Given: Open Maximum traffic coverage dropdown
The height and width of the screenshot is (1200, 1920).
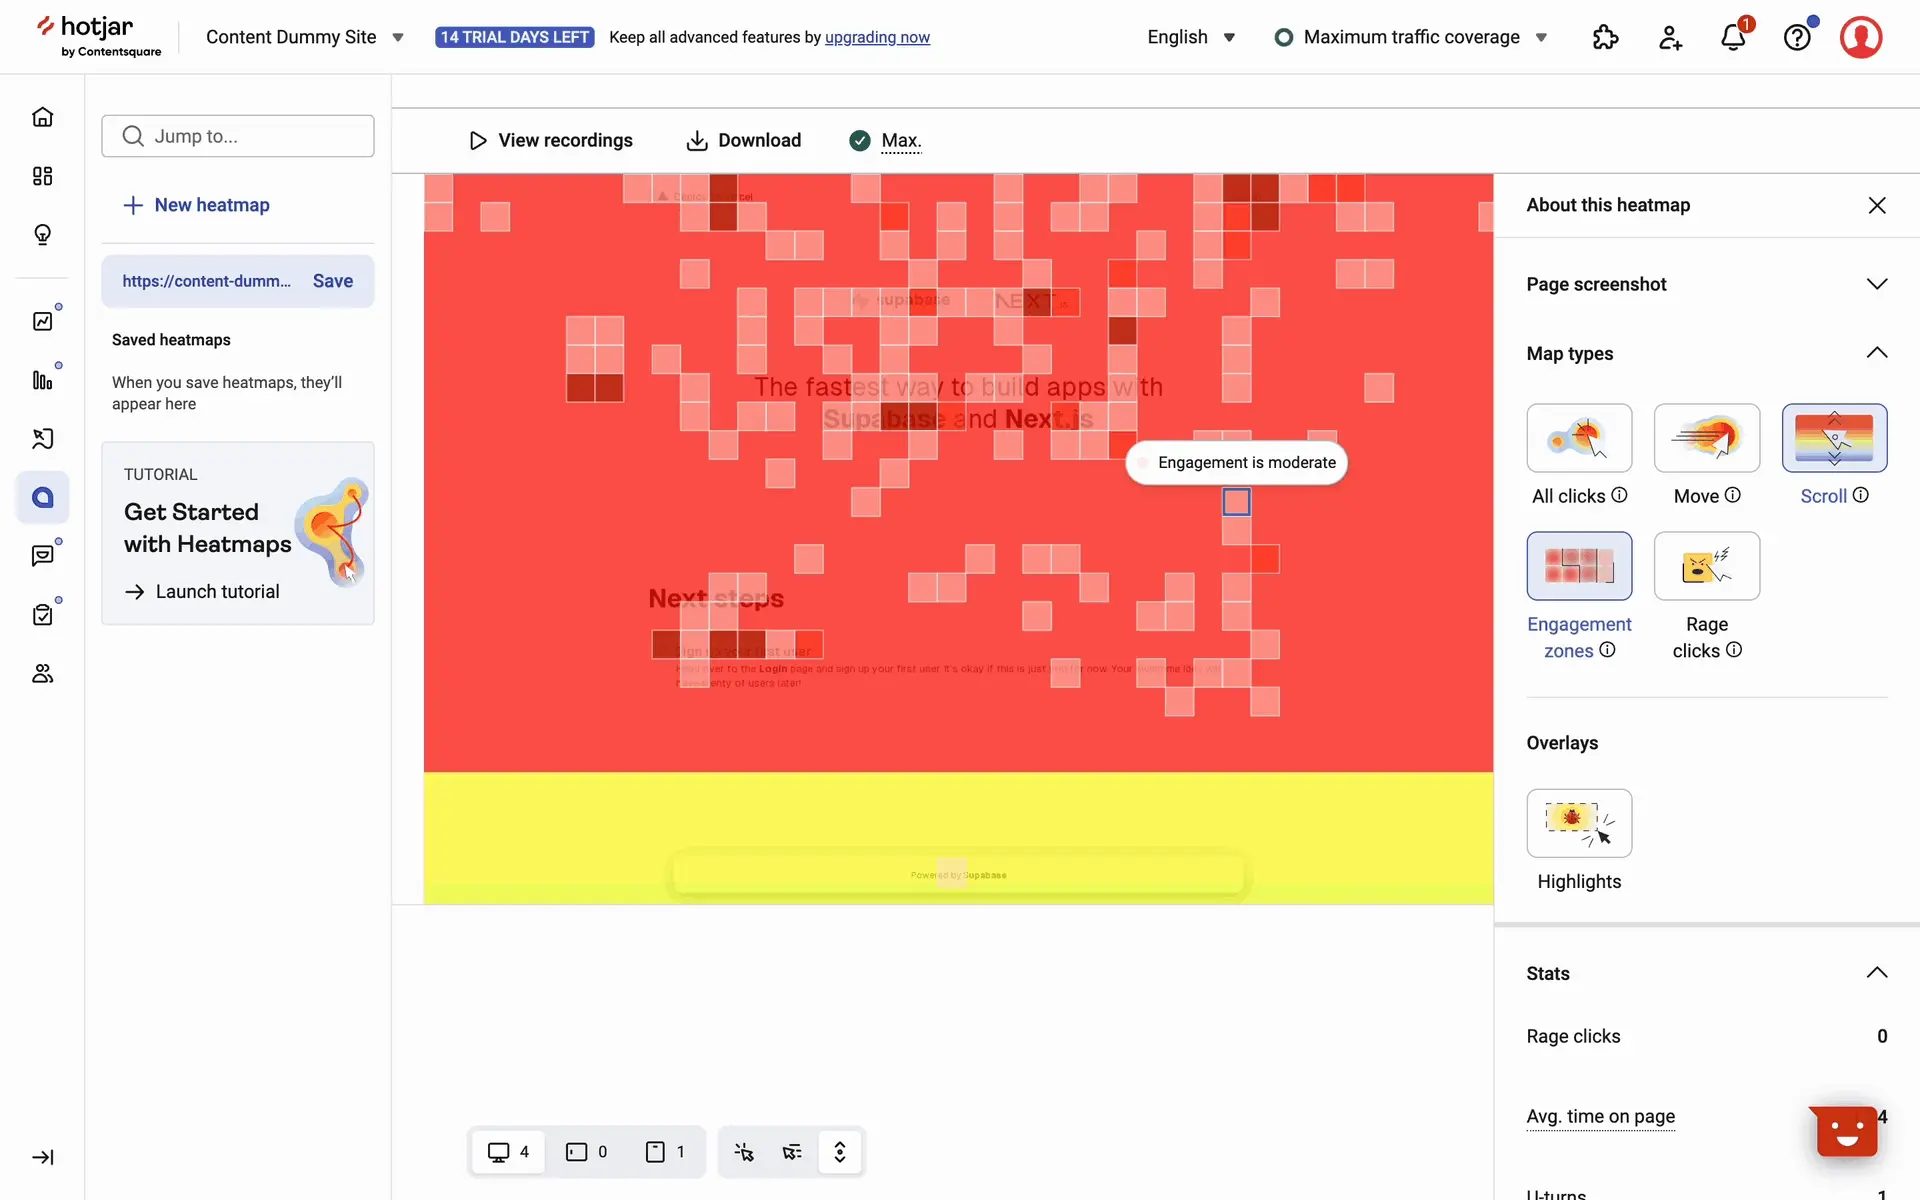Looking at the screenshot, I should 1410,37.
